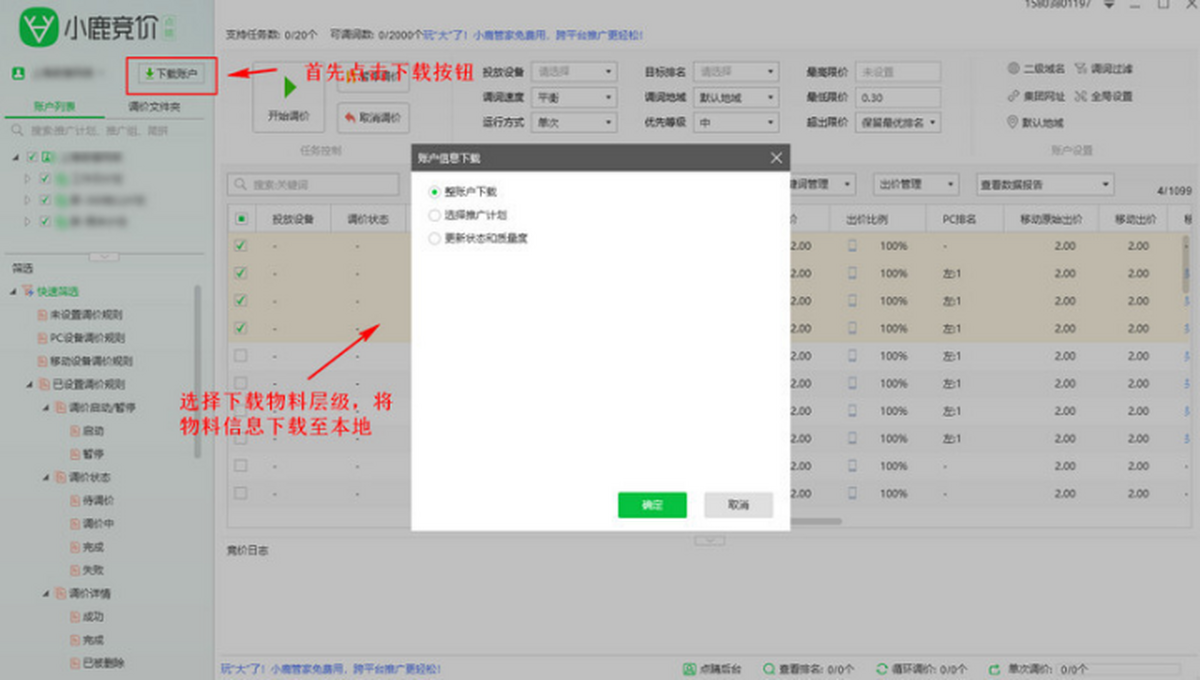Image resolution: width=1200 pixels, height=680 pixels.
Task: Click the sidebar search field for 推广计划
Action: 106,130
